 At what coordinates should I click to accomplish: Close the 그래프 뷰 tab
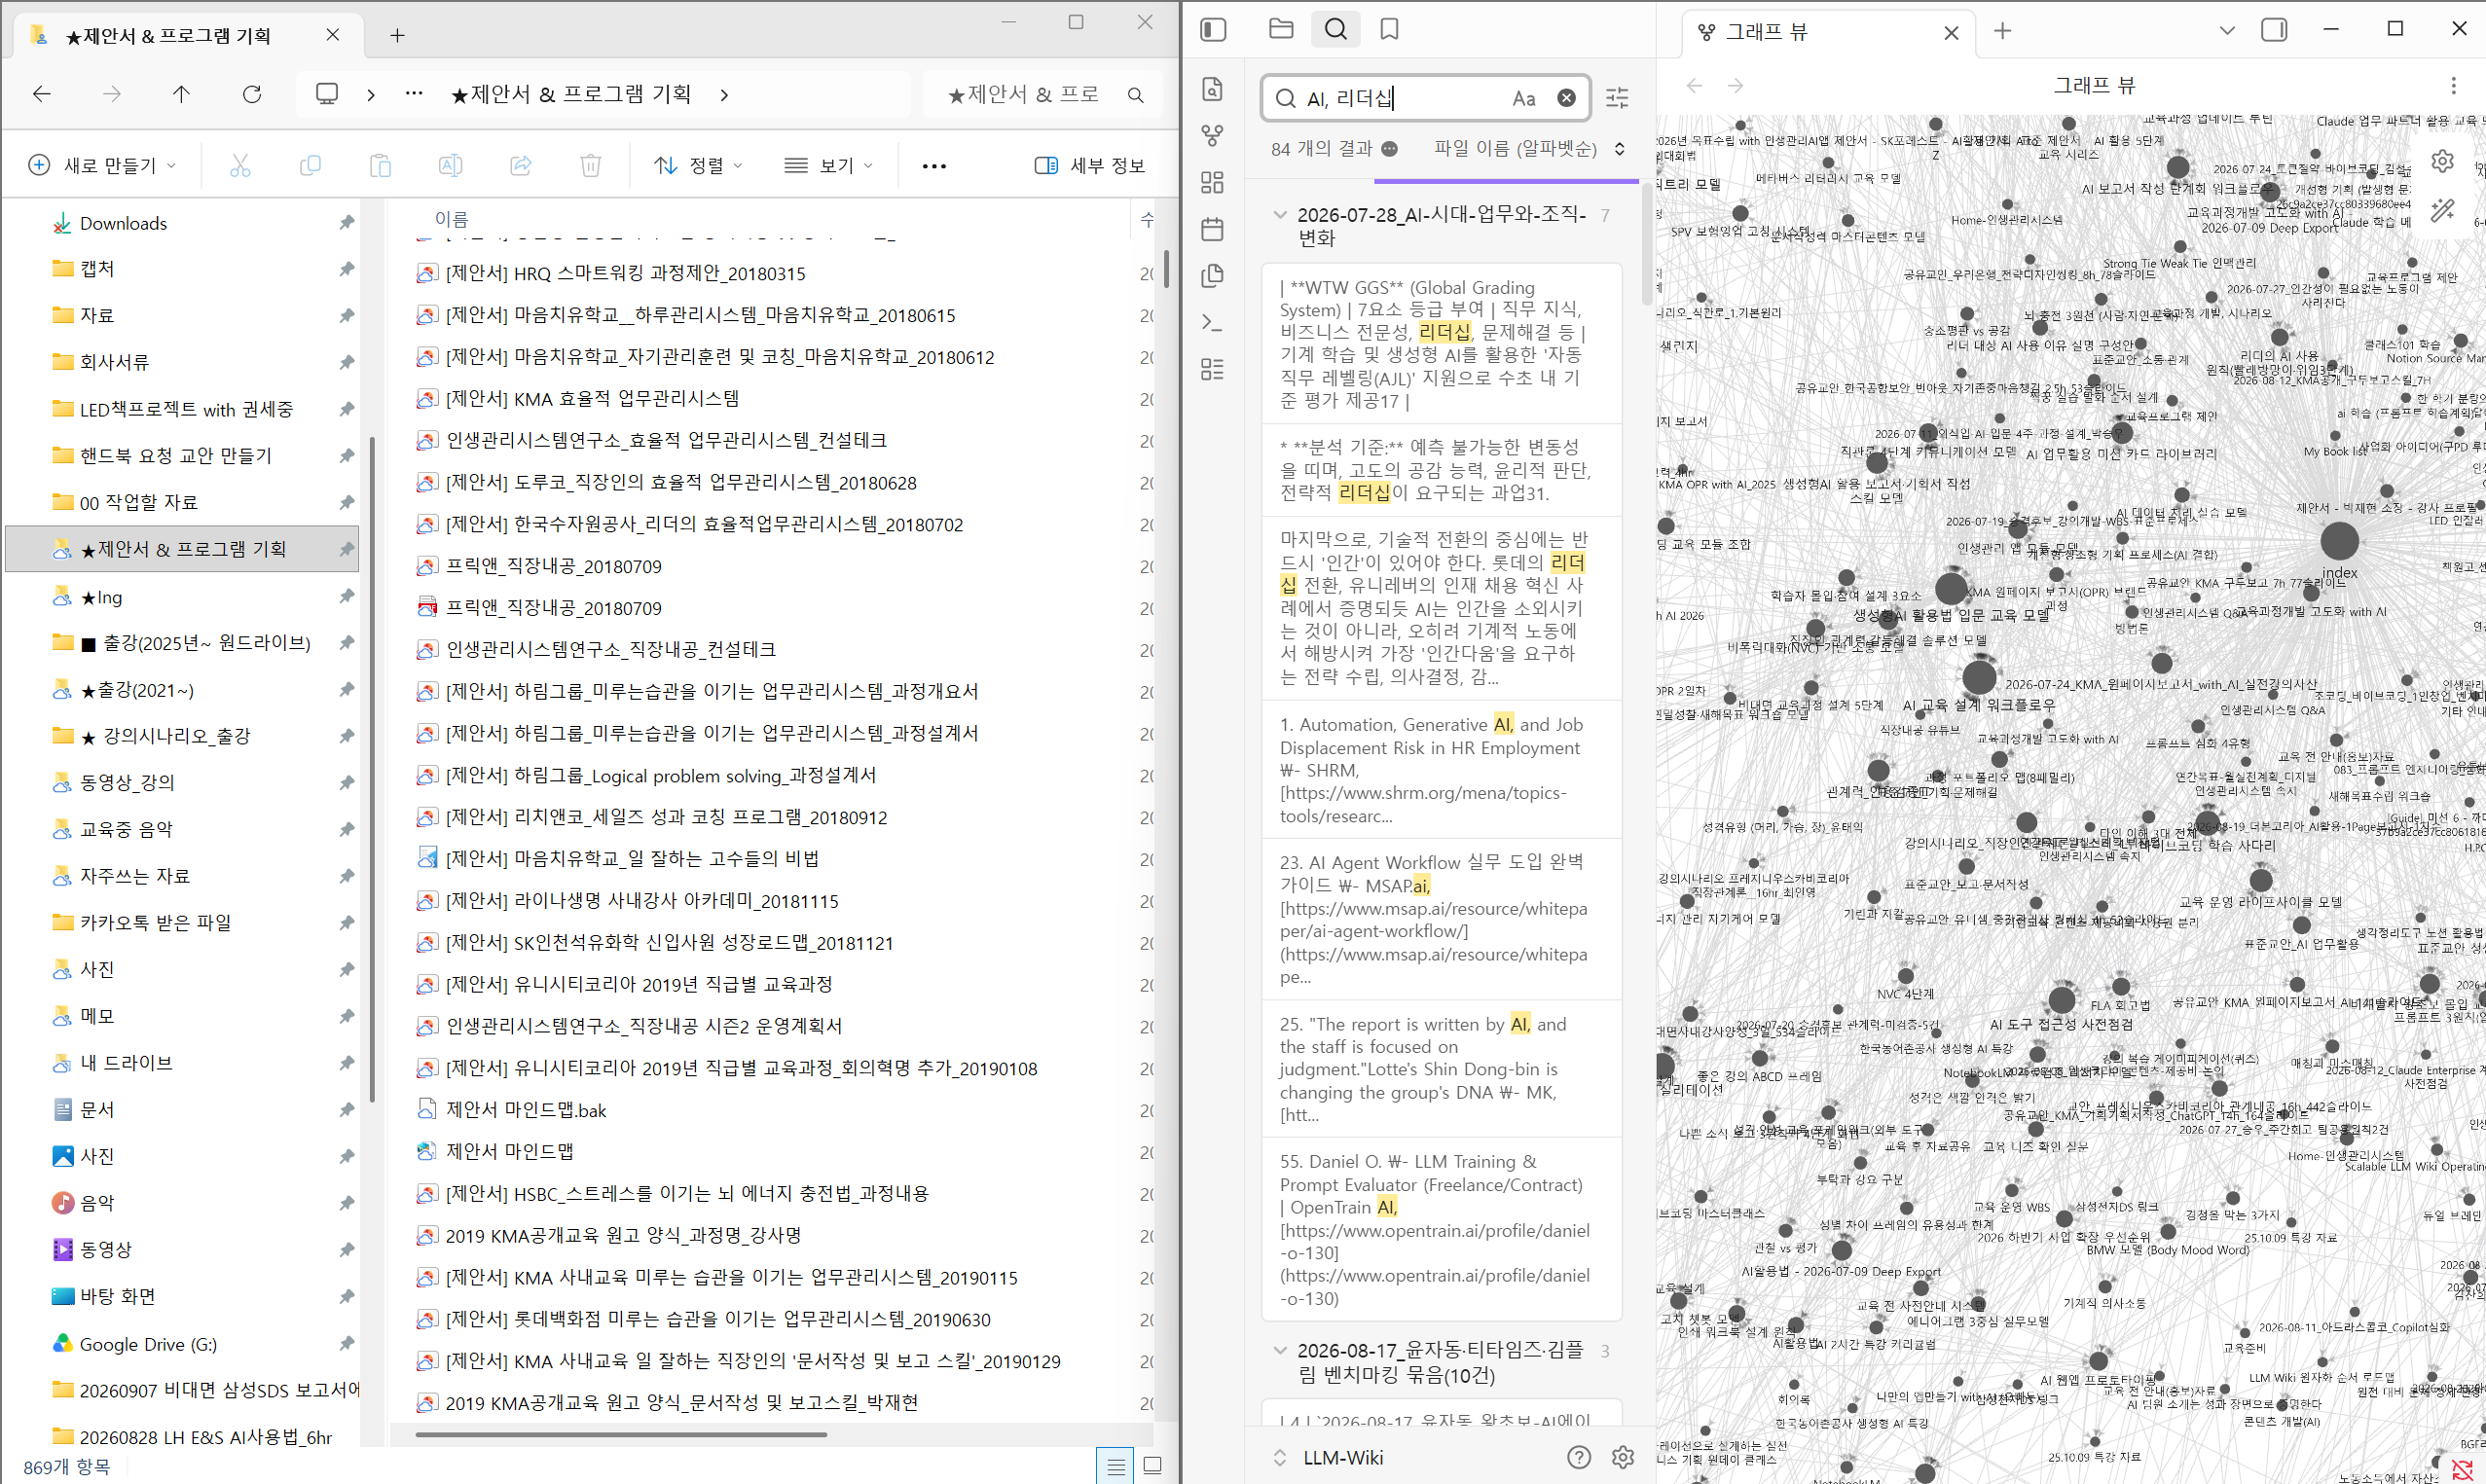click(1951, 33)
